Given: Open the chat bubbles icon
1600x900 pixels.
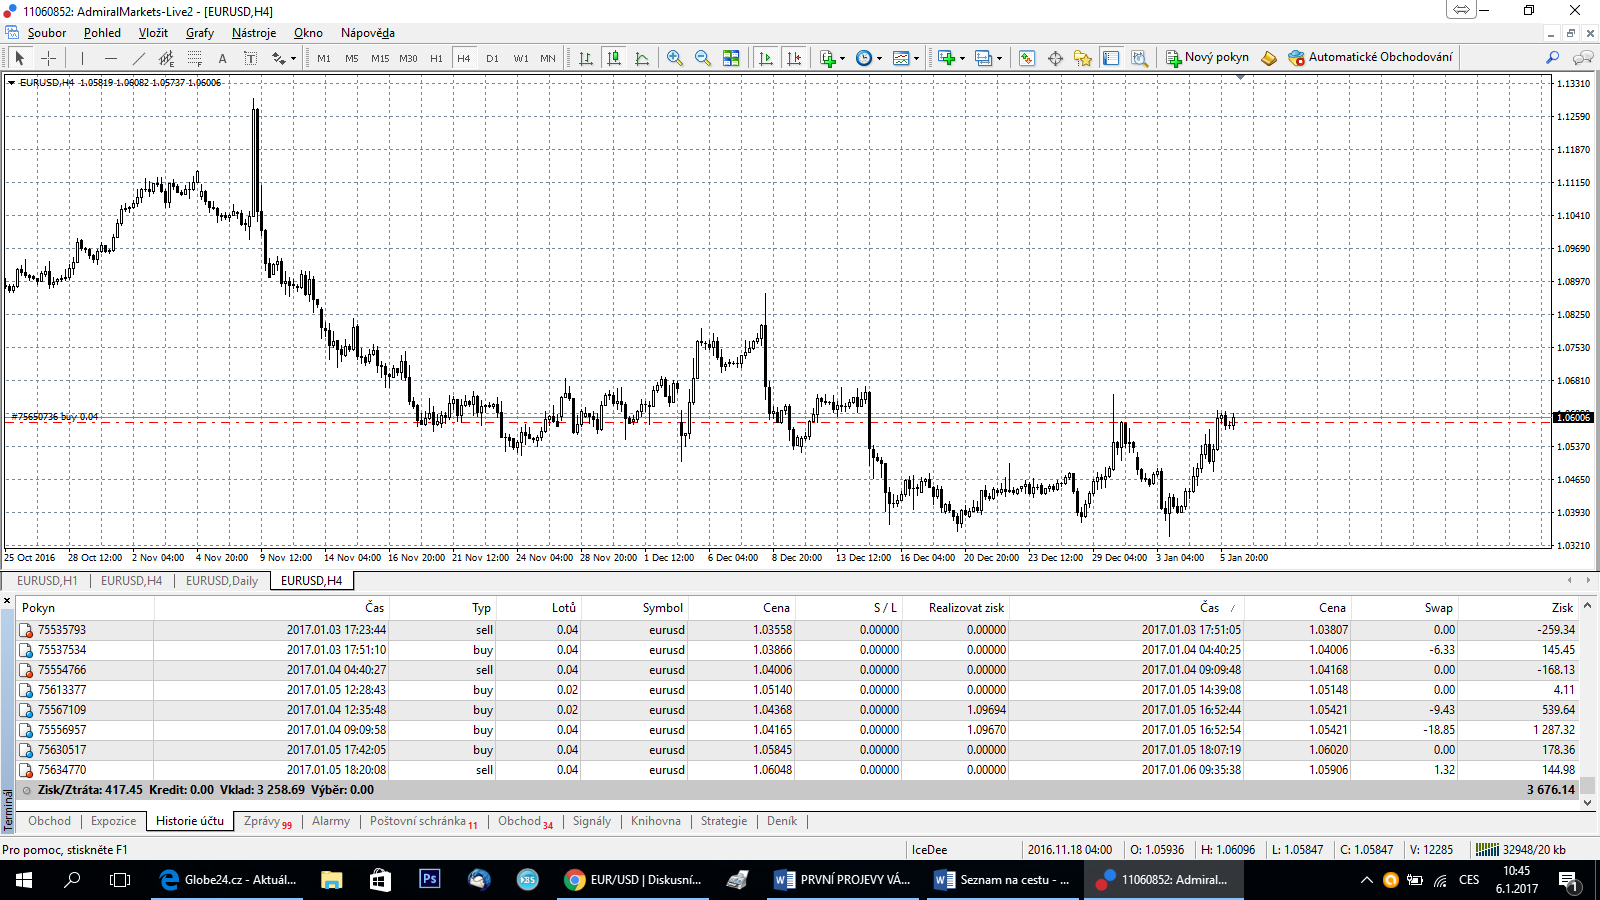Looking at the screenshot, I should (x=1583, y=58).
